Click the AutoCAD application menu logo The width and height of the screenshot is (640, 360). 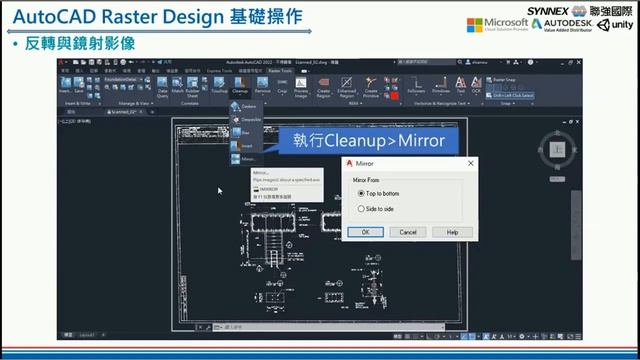[62, 62]
